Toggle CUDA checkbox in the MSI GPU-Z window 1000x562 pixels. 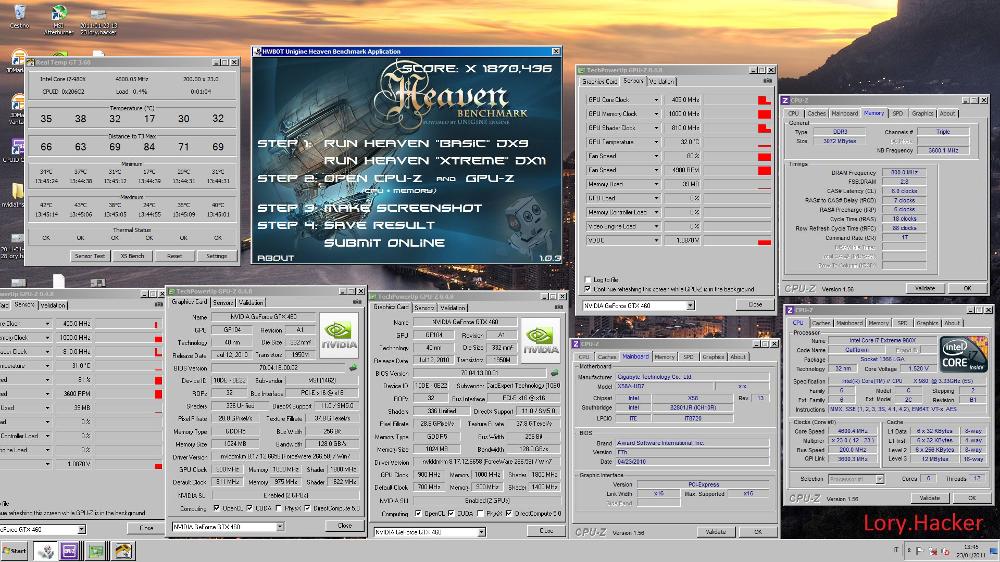coord(249,508)
